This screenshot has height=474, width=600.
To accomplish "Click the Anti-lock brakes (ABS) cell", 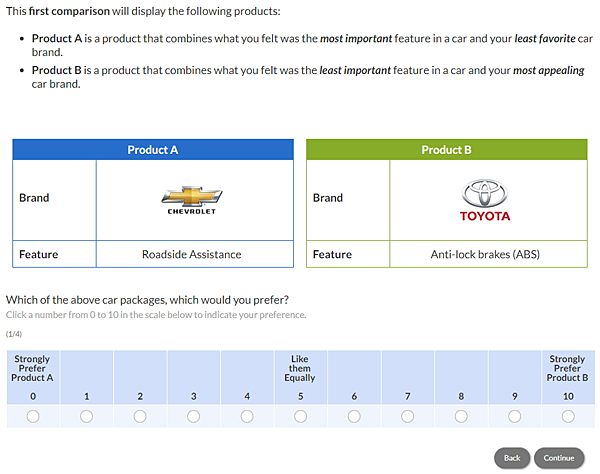I will [485, 254].
